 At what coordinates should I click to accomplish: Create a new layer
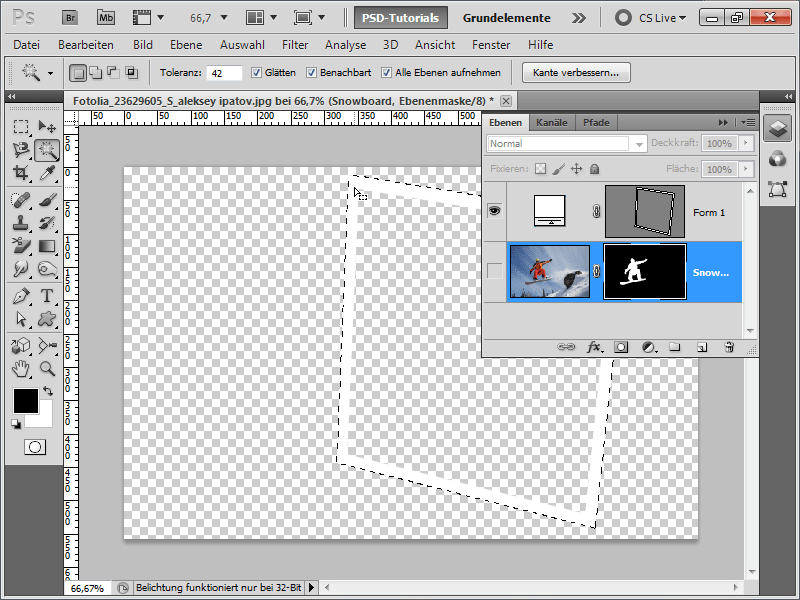click(702, 347)
